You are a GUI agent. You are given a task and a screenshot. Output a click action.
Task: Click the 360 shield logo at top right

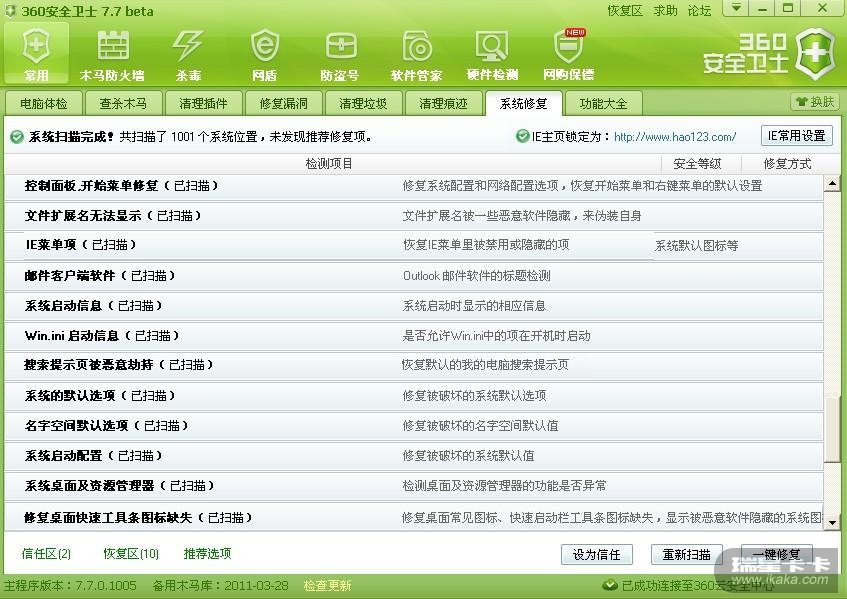click(816, 53)
